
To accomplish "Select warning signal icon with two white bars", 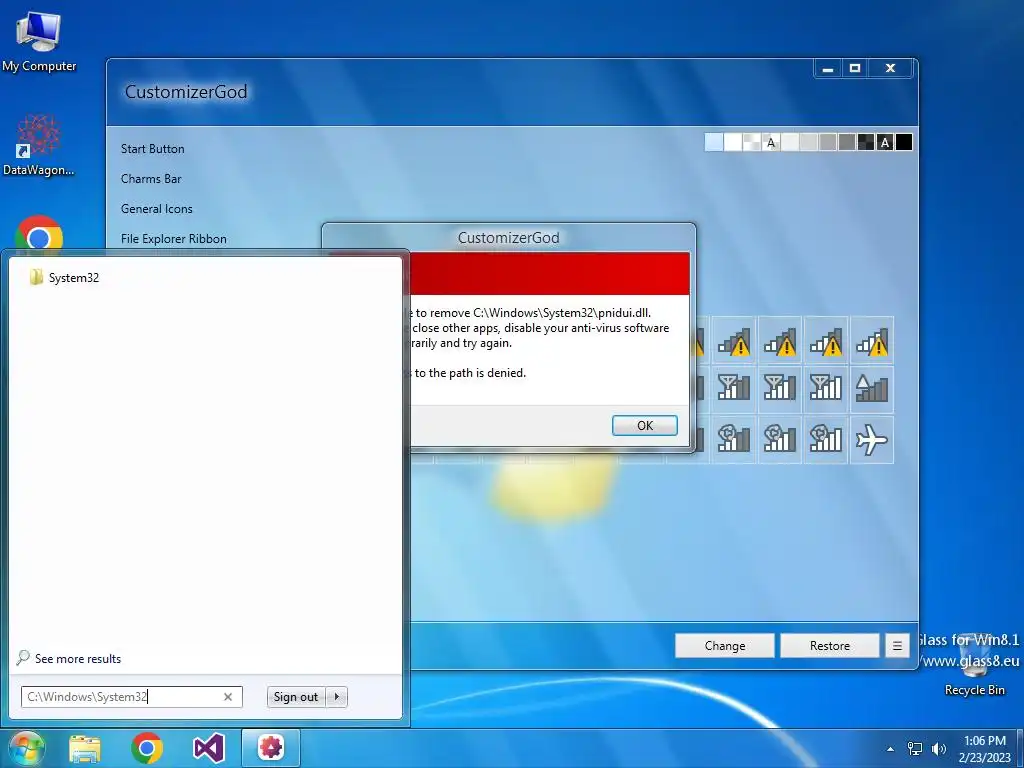I will click(780, 341).
